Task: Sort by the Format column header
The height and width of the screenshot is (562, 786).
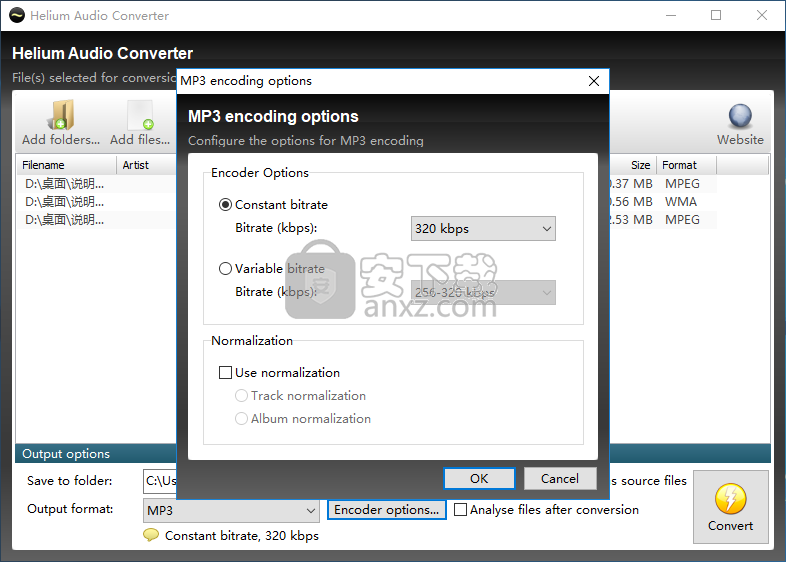Action: (687, 165)
